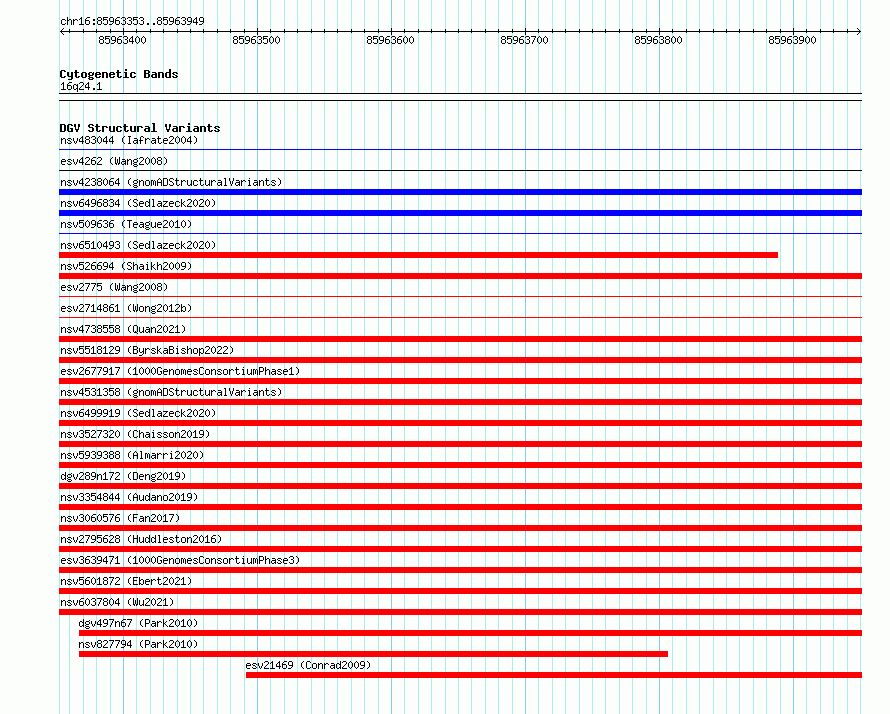The image size is (890, 714).
Task: Click the 16q24.1 cytogenetic band label
Action: pyautogui.click(x=81, y=86)
